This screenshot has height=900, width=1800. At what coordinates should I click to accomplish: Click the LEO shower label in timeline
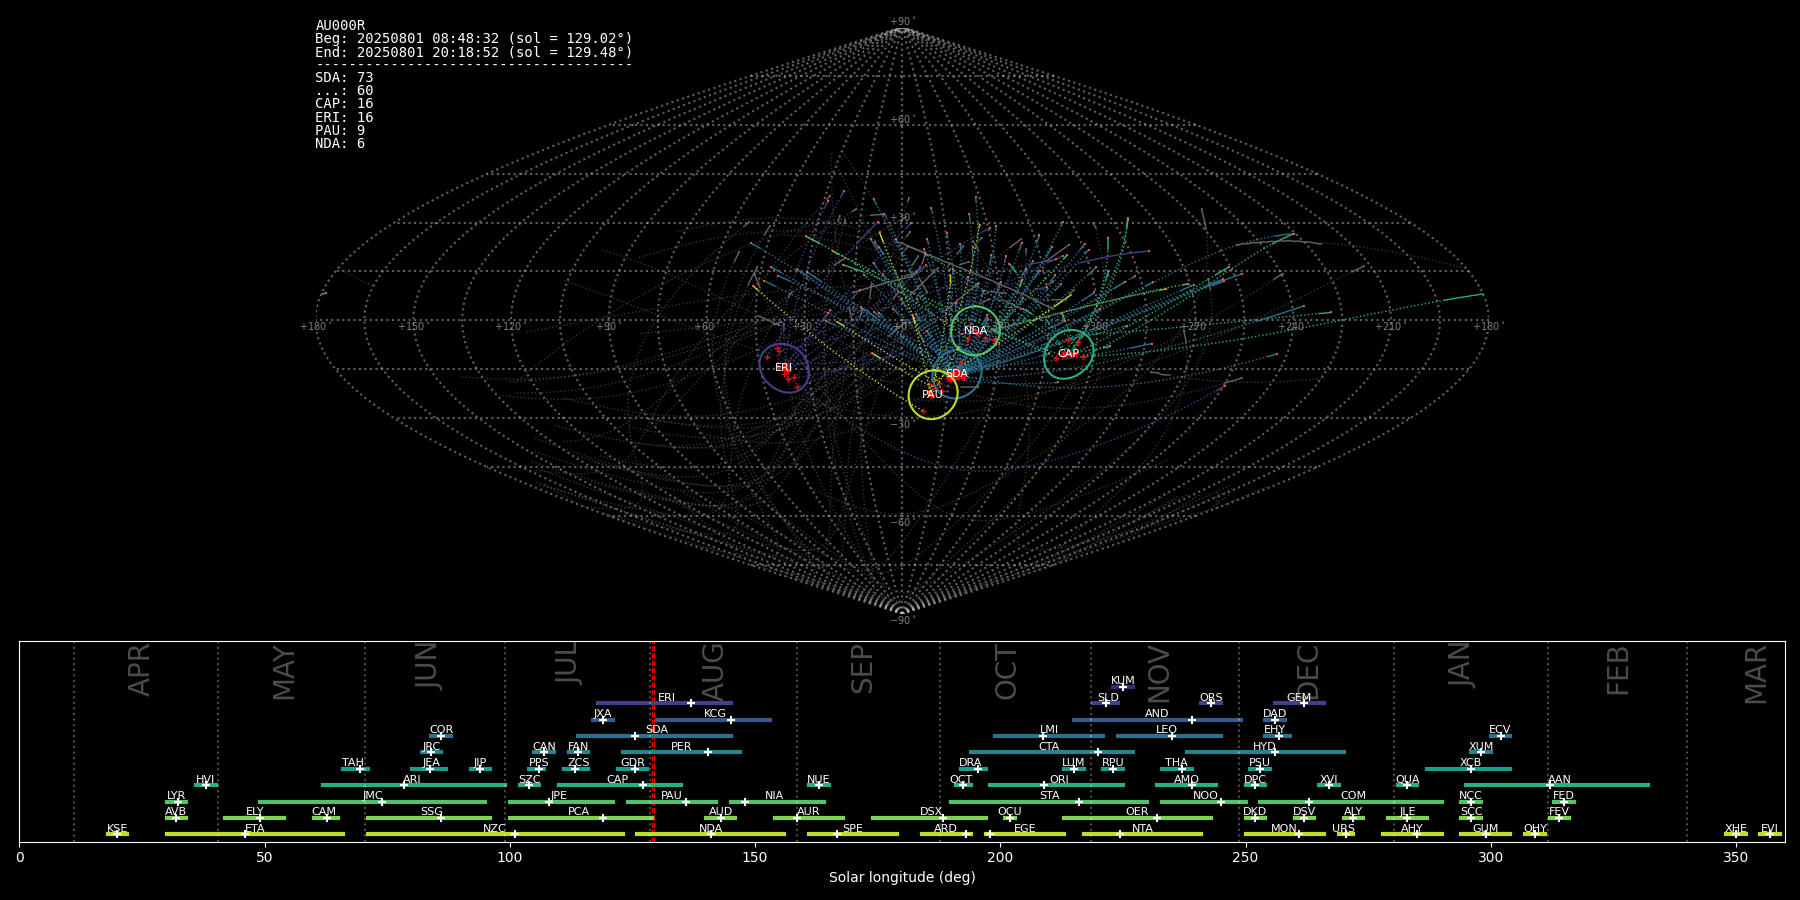pyautogui.click(x=1167, y=730)
